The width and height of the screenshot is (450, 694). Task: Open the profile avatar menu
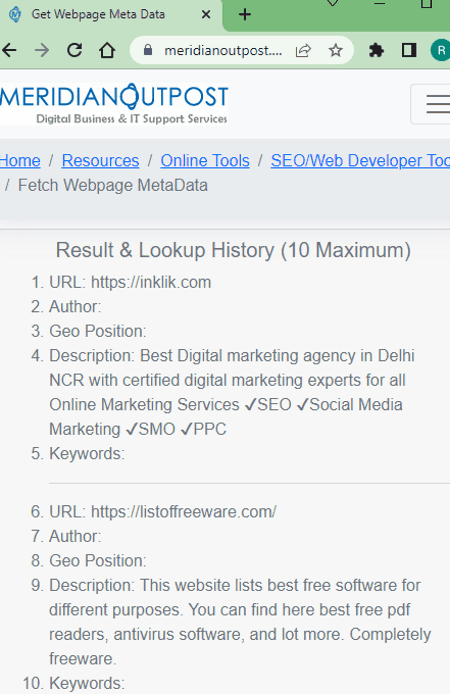[x=440, y=50]
